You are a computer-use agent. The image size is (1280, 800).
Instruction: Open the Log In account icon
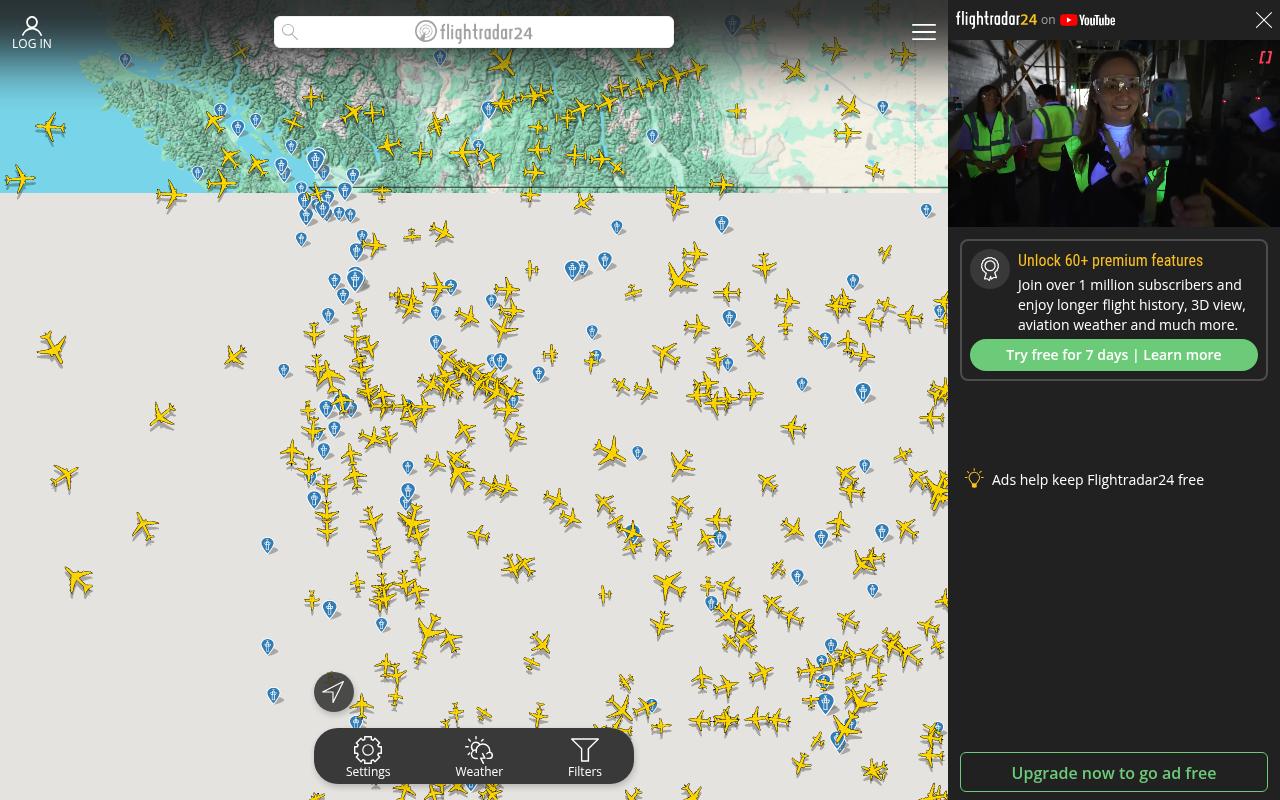[31, 32]
